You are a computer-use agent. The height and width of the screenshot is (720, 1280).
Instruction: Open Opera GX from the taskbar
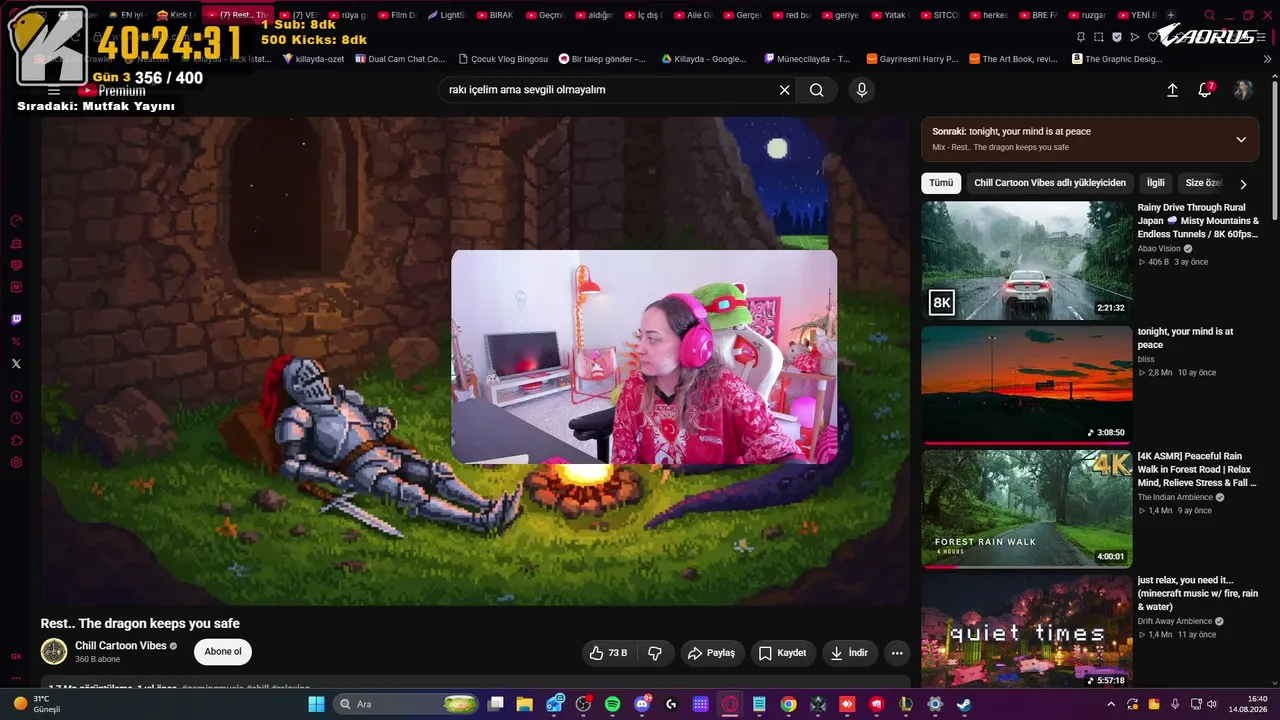tap(731, 704)
